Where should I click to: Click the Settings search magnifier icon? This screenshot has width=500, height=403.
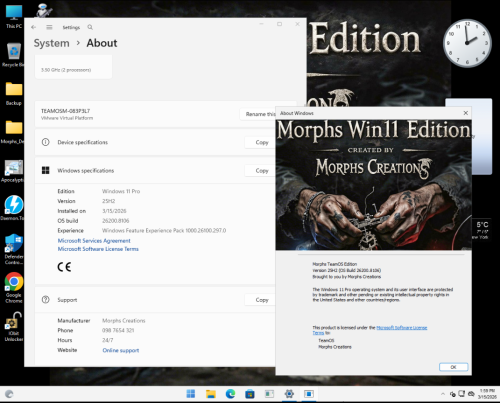(x=90, y=27)
